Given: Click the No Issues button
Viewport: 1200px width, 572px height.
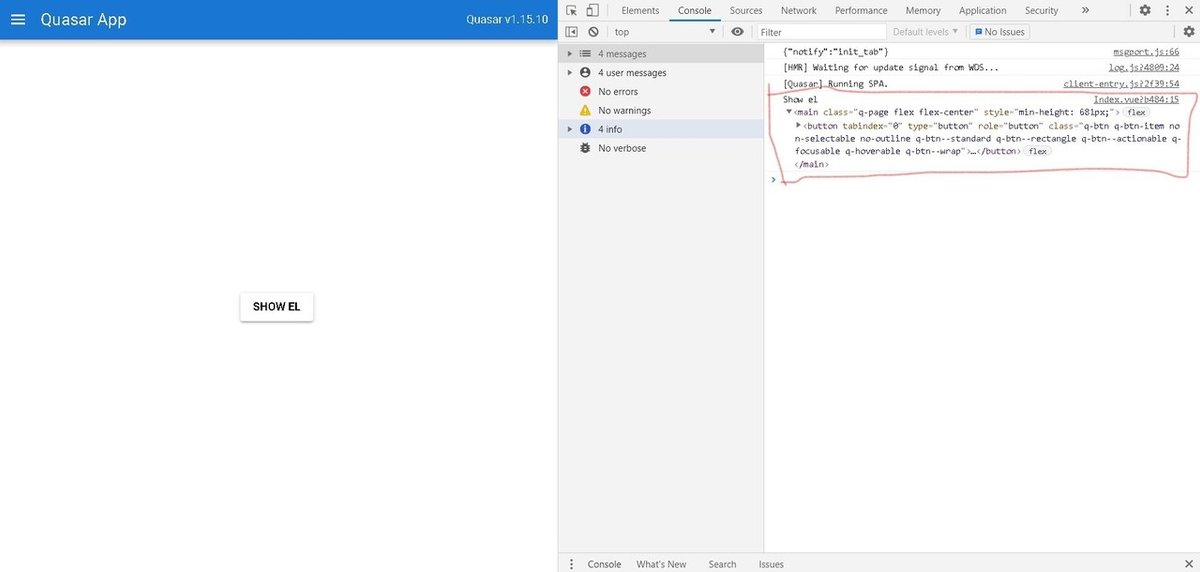Looking at the screenshot, I should (998, 32).
